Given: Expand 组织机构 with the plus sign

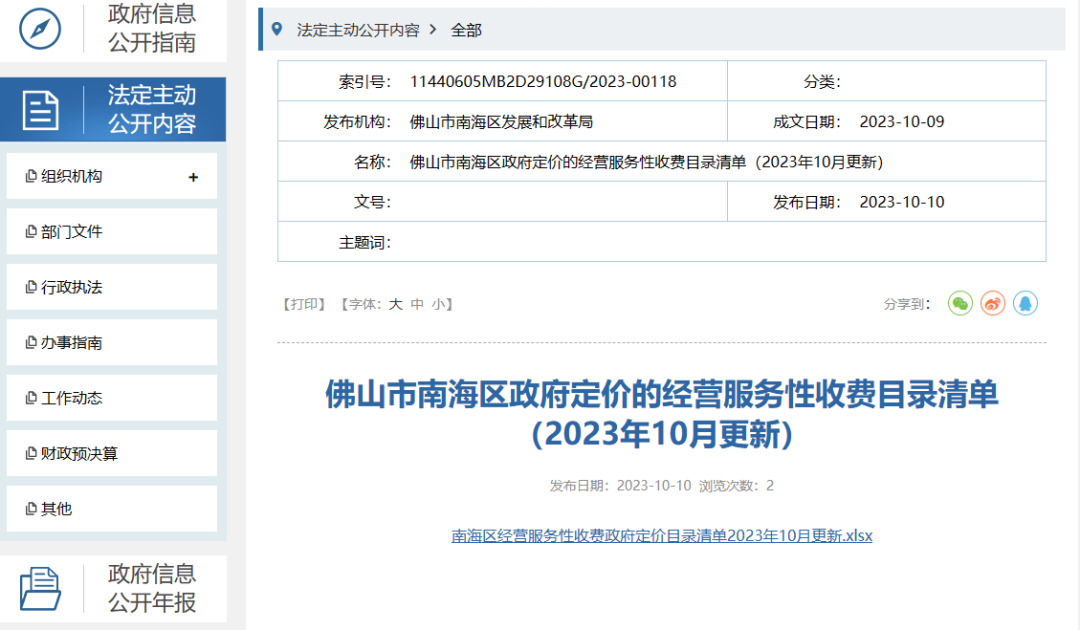Looking at the screenshot, I should point(193,177).
